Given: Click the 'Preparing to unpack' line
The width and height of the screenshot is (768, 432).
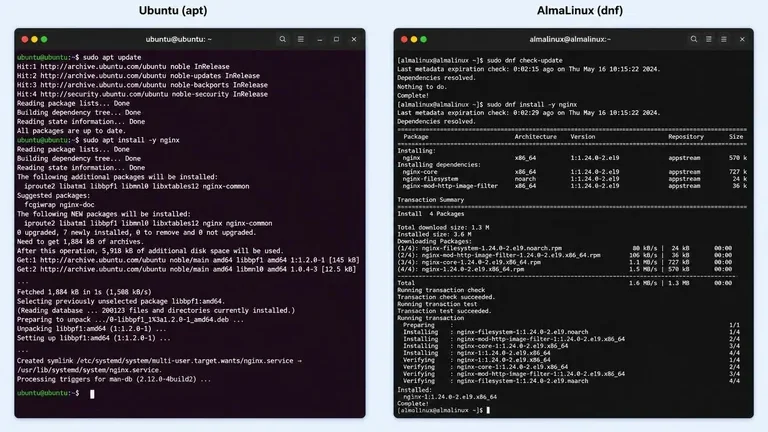Looking at the screenshot, I should coord(130,320).
